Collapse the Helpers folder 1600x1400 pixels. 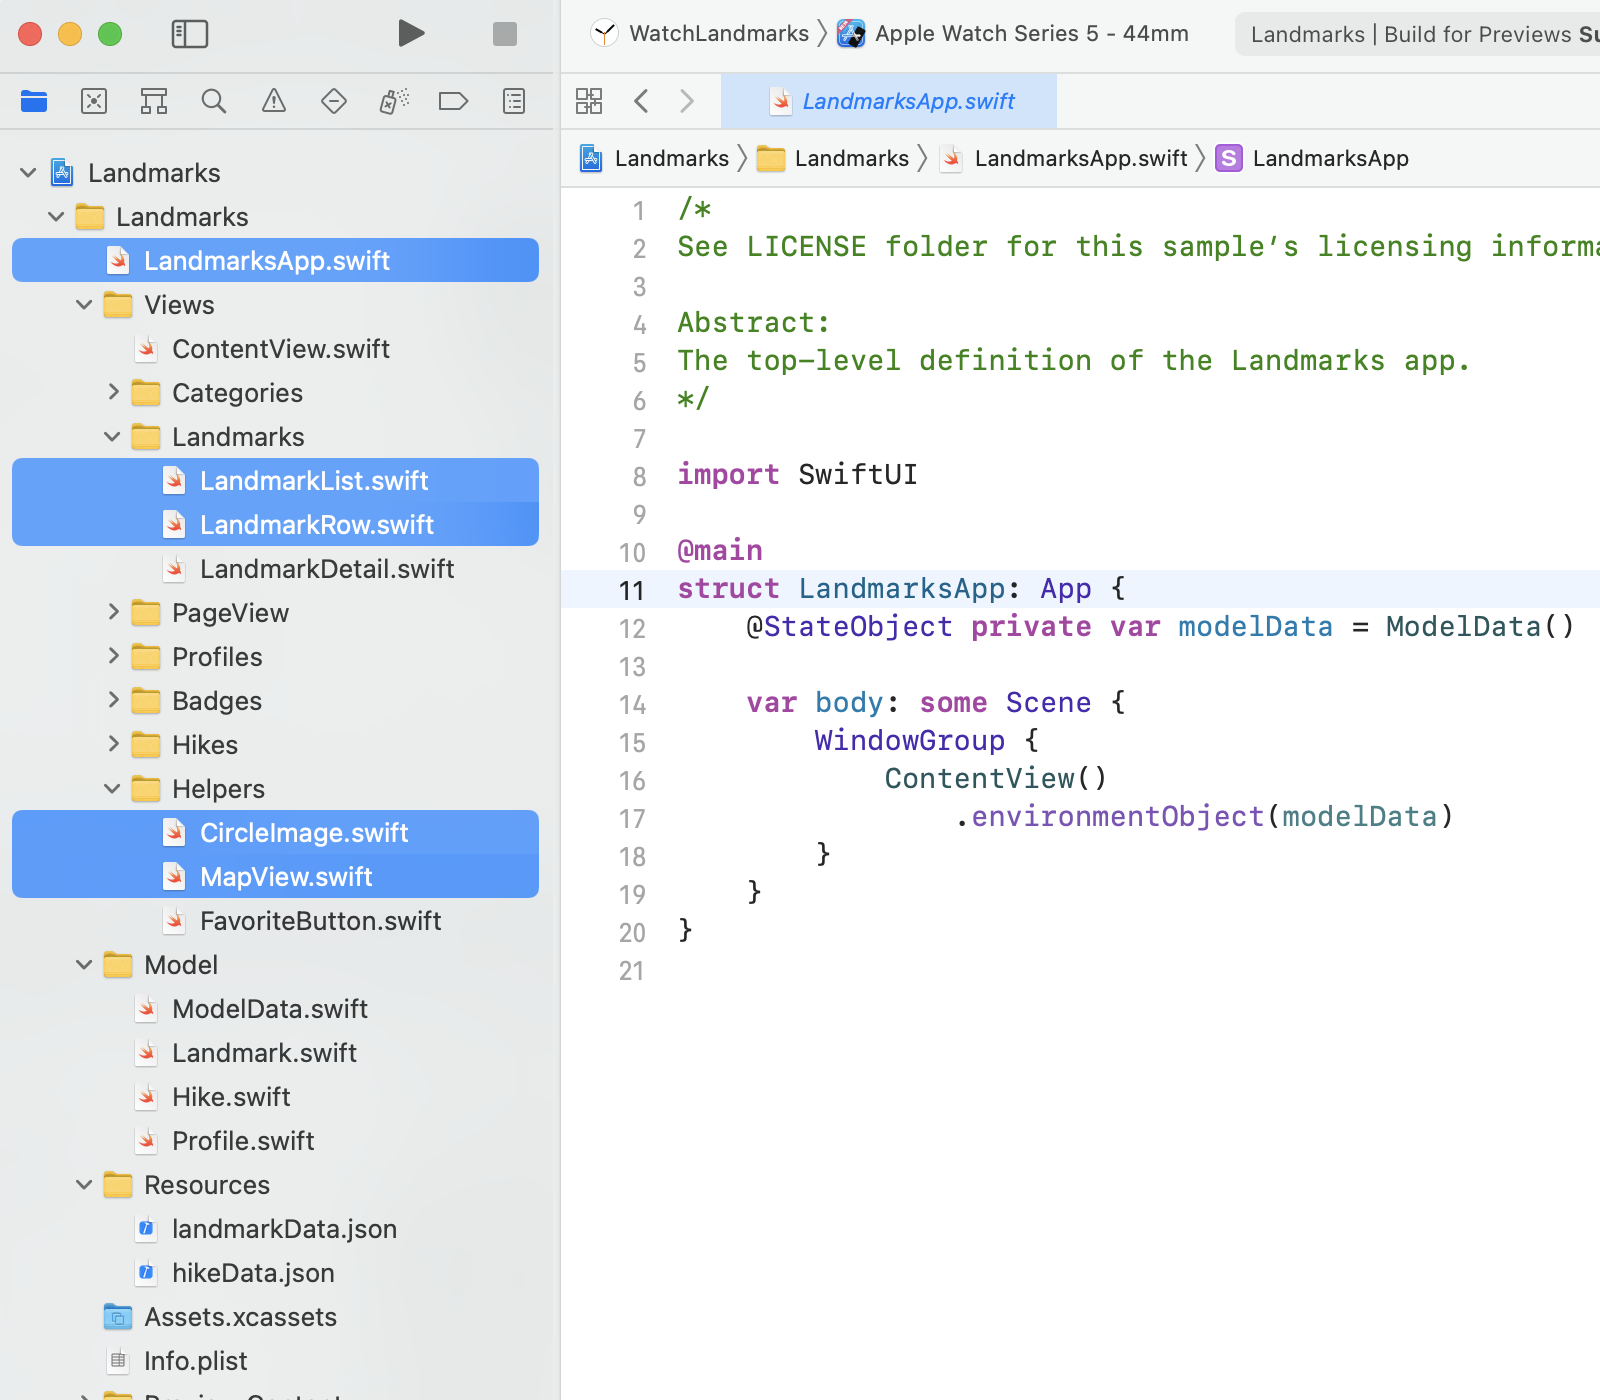113,789
